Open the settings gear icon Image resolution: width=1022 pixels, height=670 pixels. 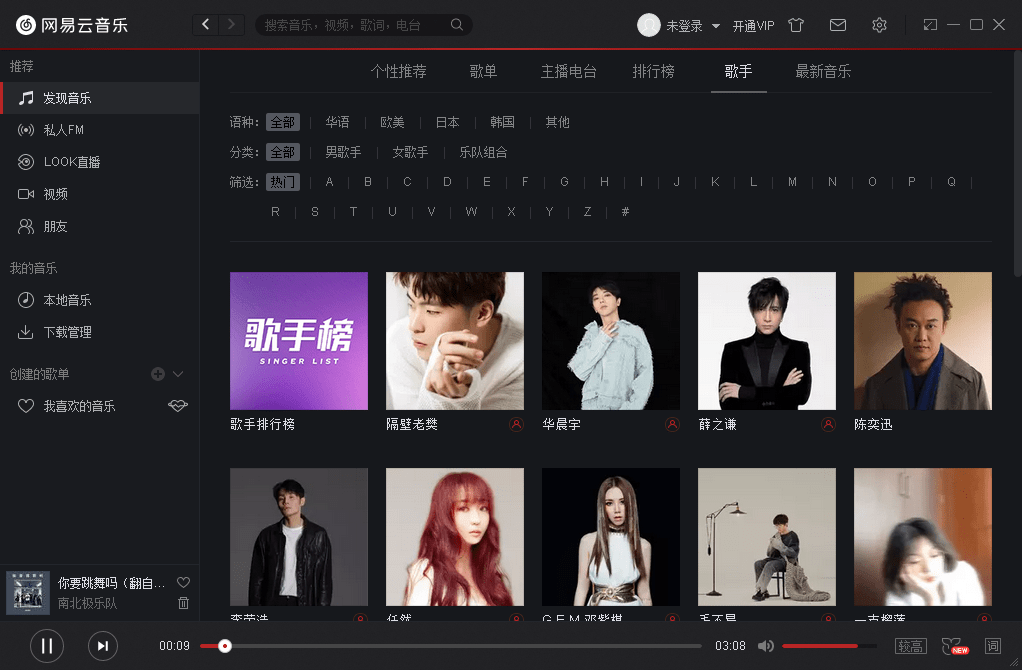[879, 25]
